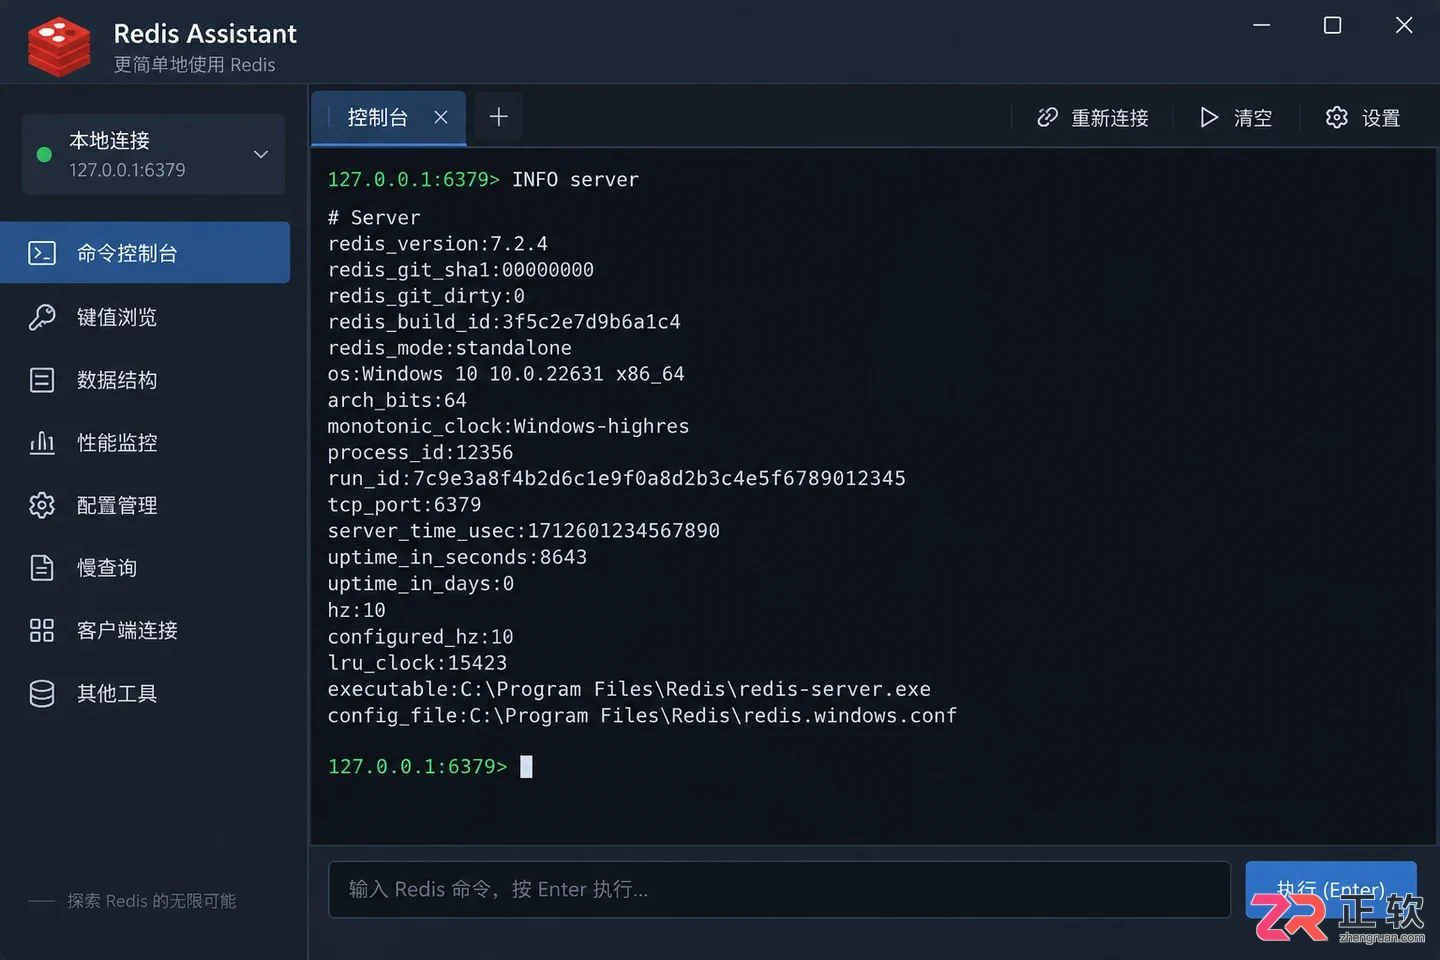Screen dimensions: 1440x960
Task: Click the 性能监控 bar chart icon
Action: [42, 442]
